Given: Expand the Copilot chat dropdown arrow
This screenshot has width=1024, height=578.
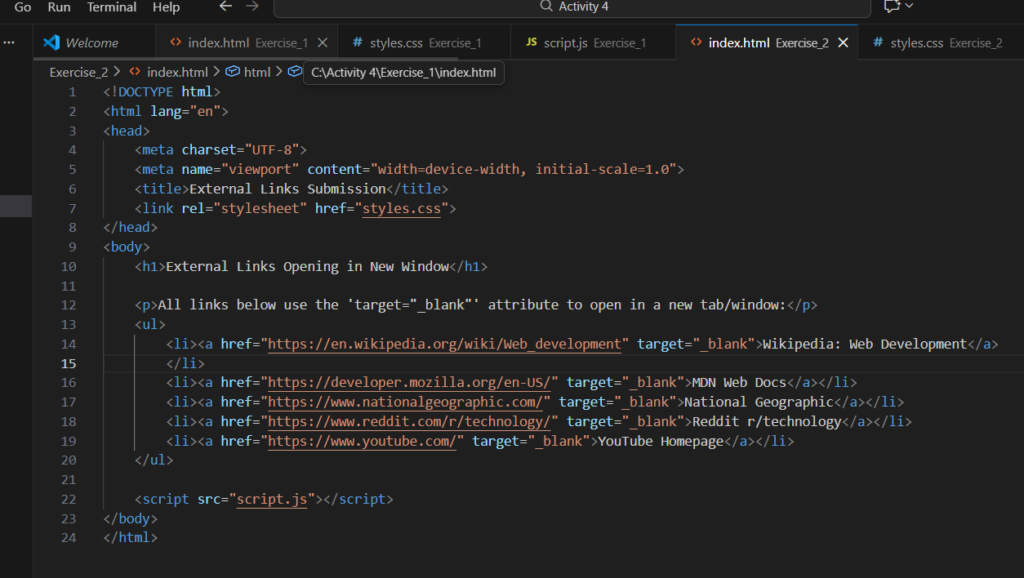Looking at the screenshot, I should click(909, 7).
